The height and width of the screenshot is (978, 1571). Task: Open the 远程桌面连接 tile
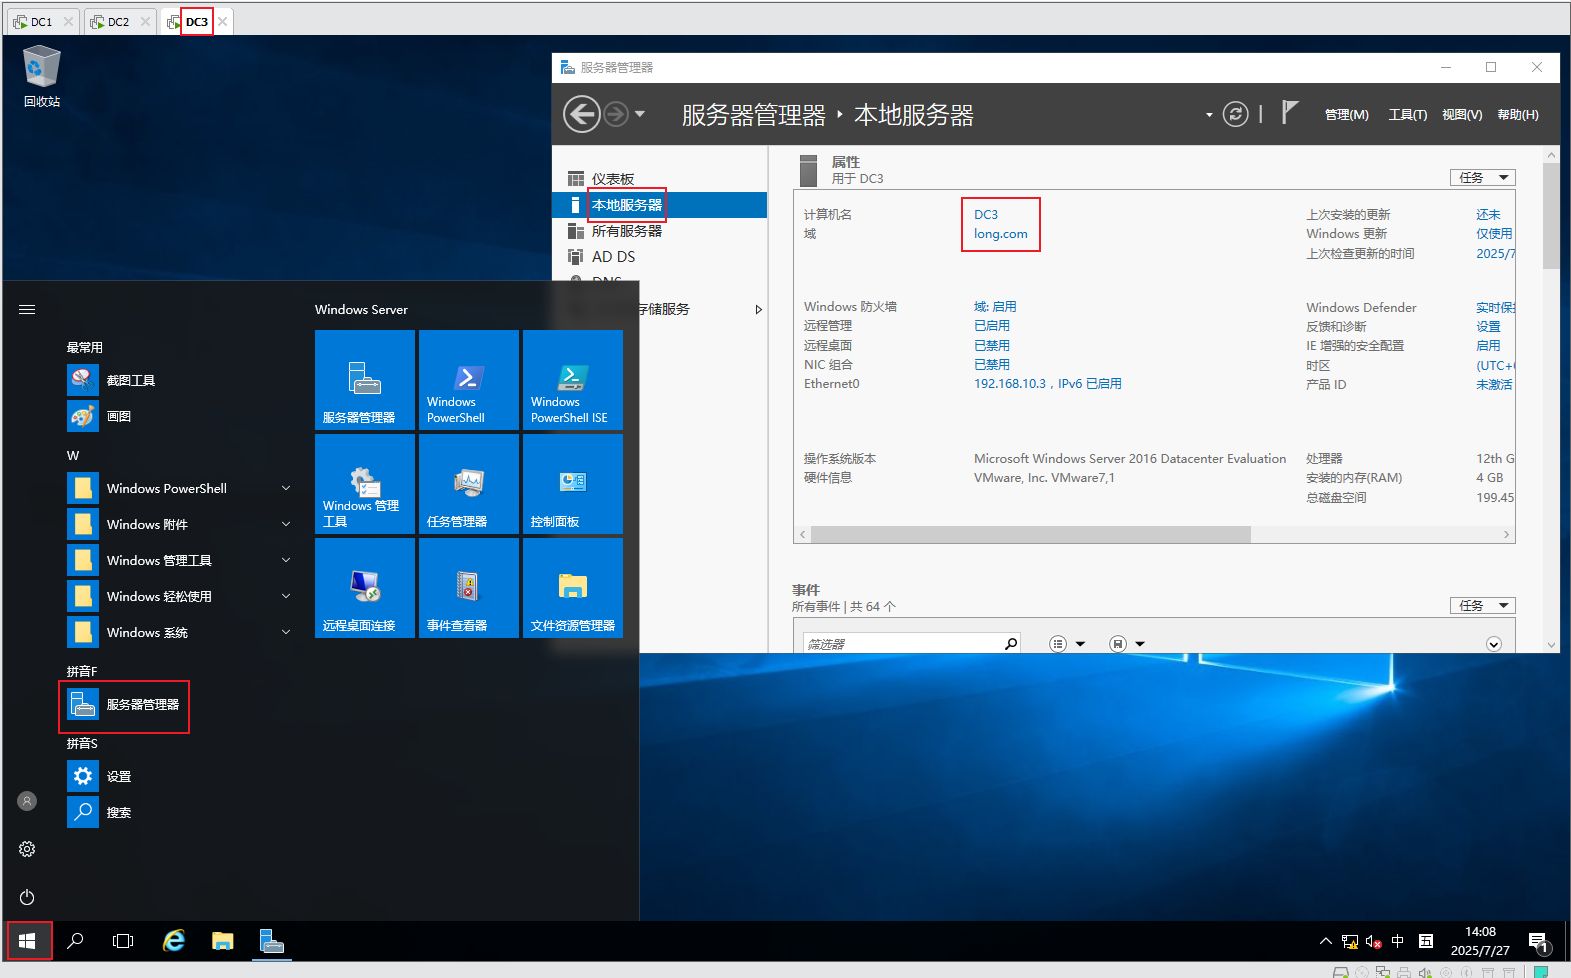365,588
